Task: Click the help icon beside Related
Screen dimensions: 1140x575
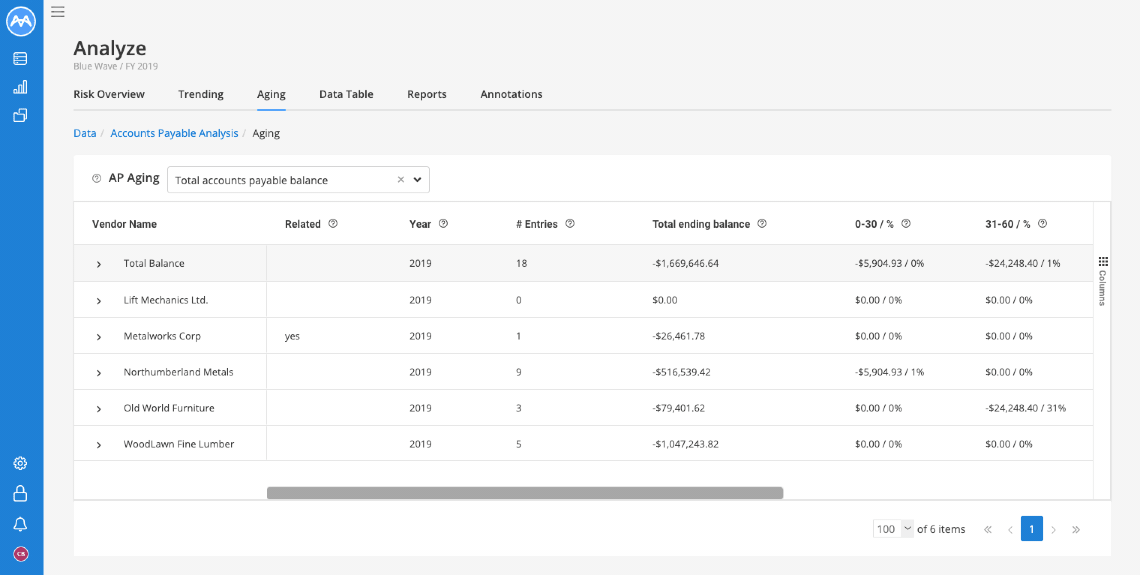Action: tap(333, 224)
